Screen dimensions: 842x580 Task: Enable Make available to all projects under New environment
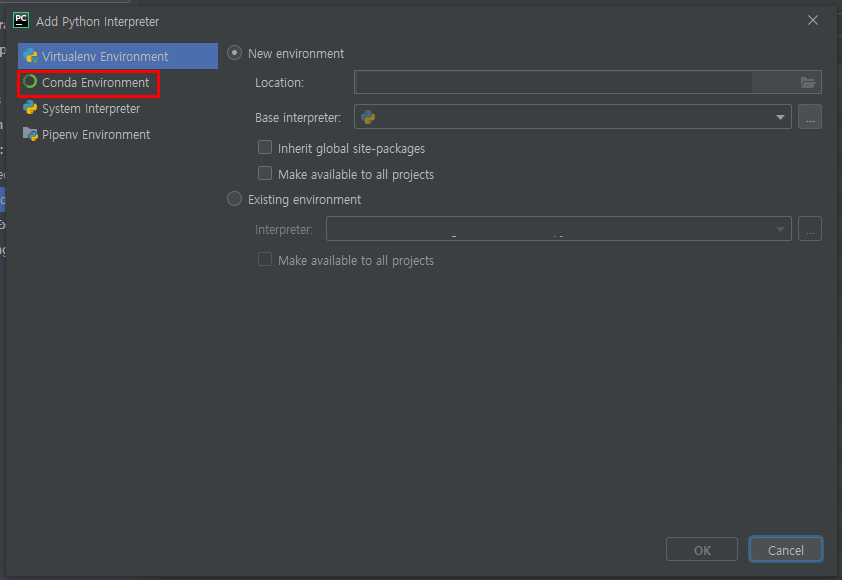tap(265, 173)
